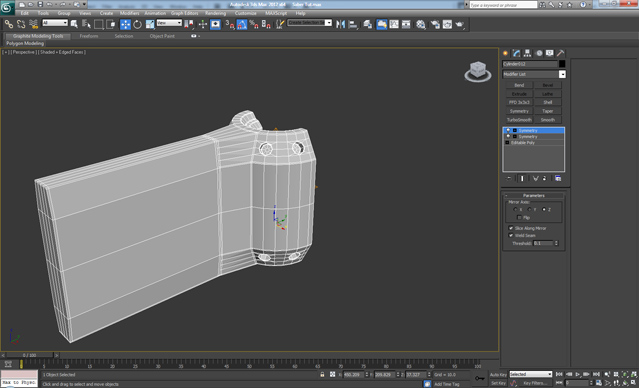Image resolution: width=639 pixels, height=388 pixels.
Task: Toggle lightbulb of the top Symmetry modifier
Action: [508, 130]
